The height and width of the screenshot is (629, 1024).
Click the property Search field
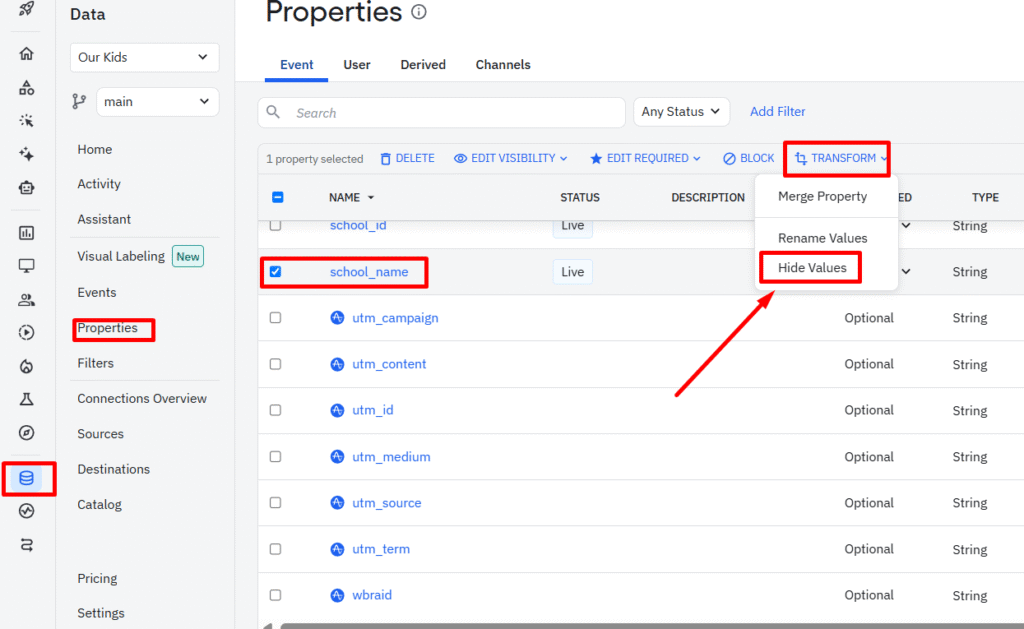[x=450, y=113]
